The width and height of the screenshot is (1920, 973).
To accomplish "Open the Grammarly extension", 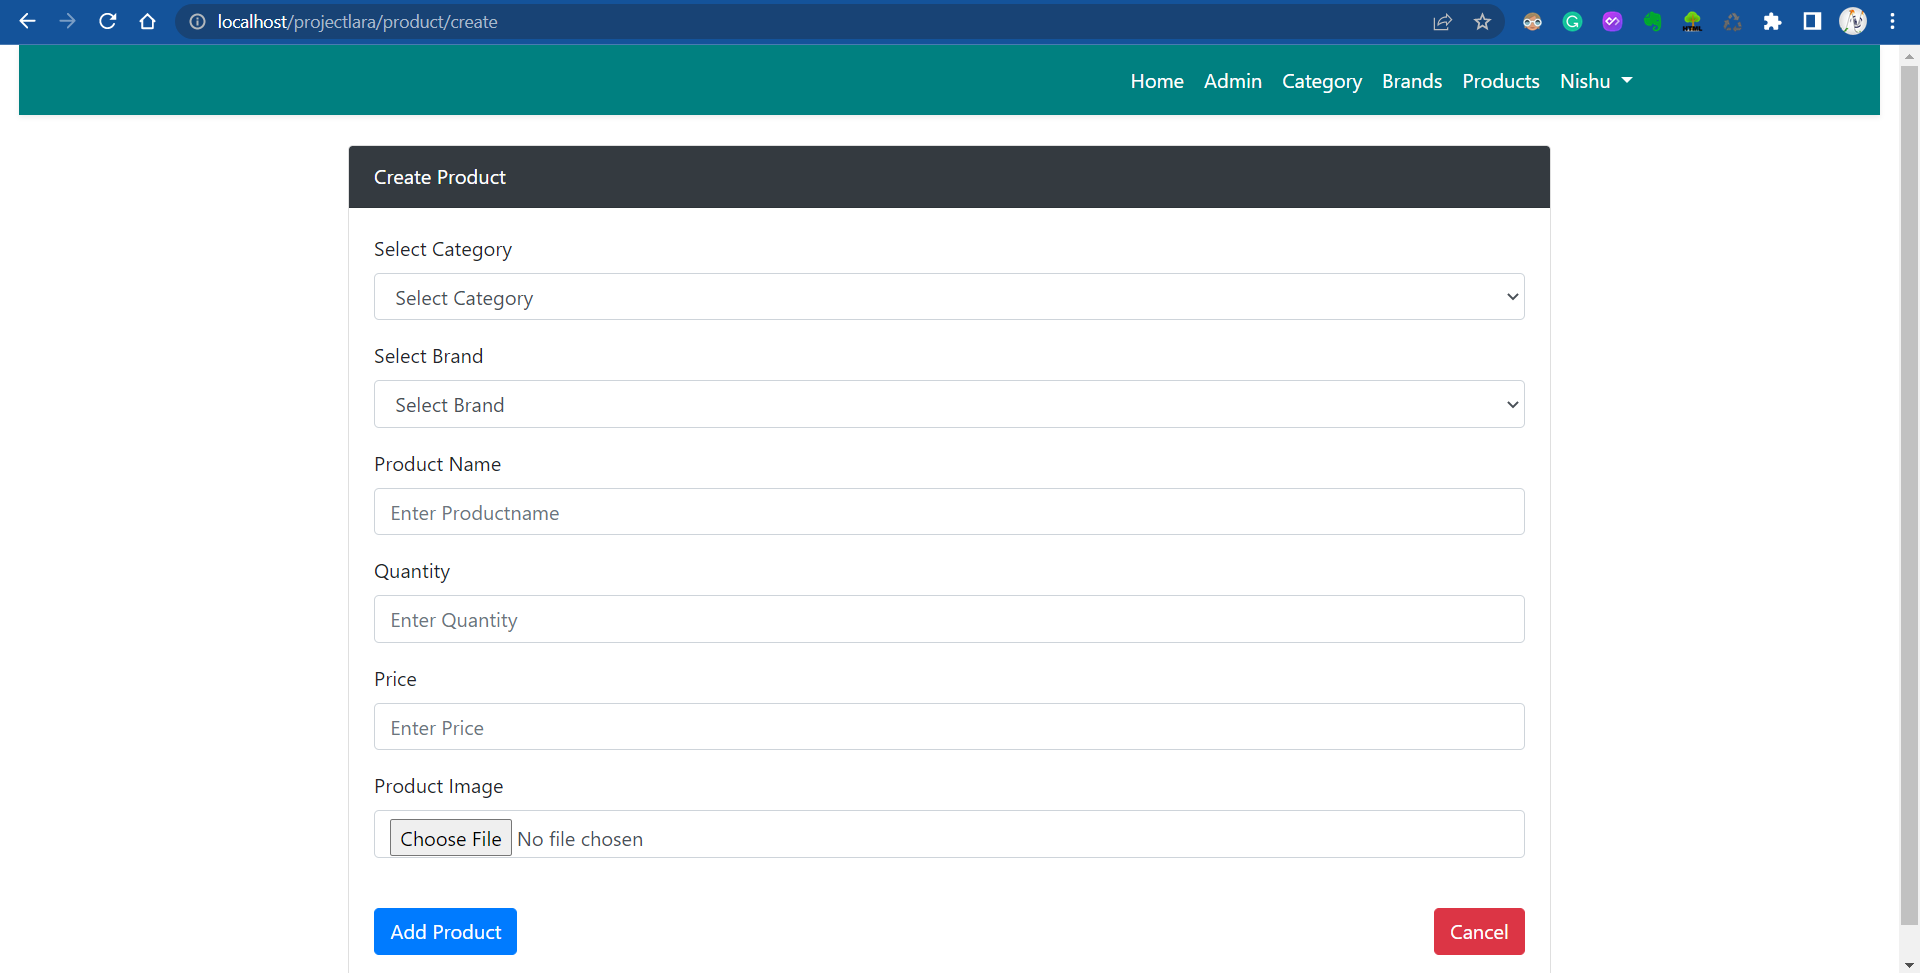I will click(x=1573, y=21).
